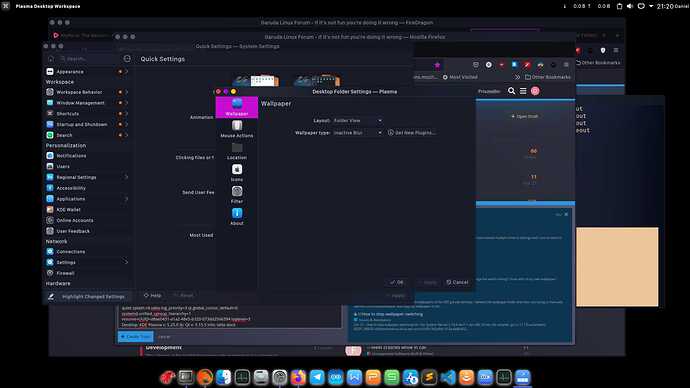Focus the System Settings search field
690x388 pixels.
(x=88, y=59)
